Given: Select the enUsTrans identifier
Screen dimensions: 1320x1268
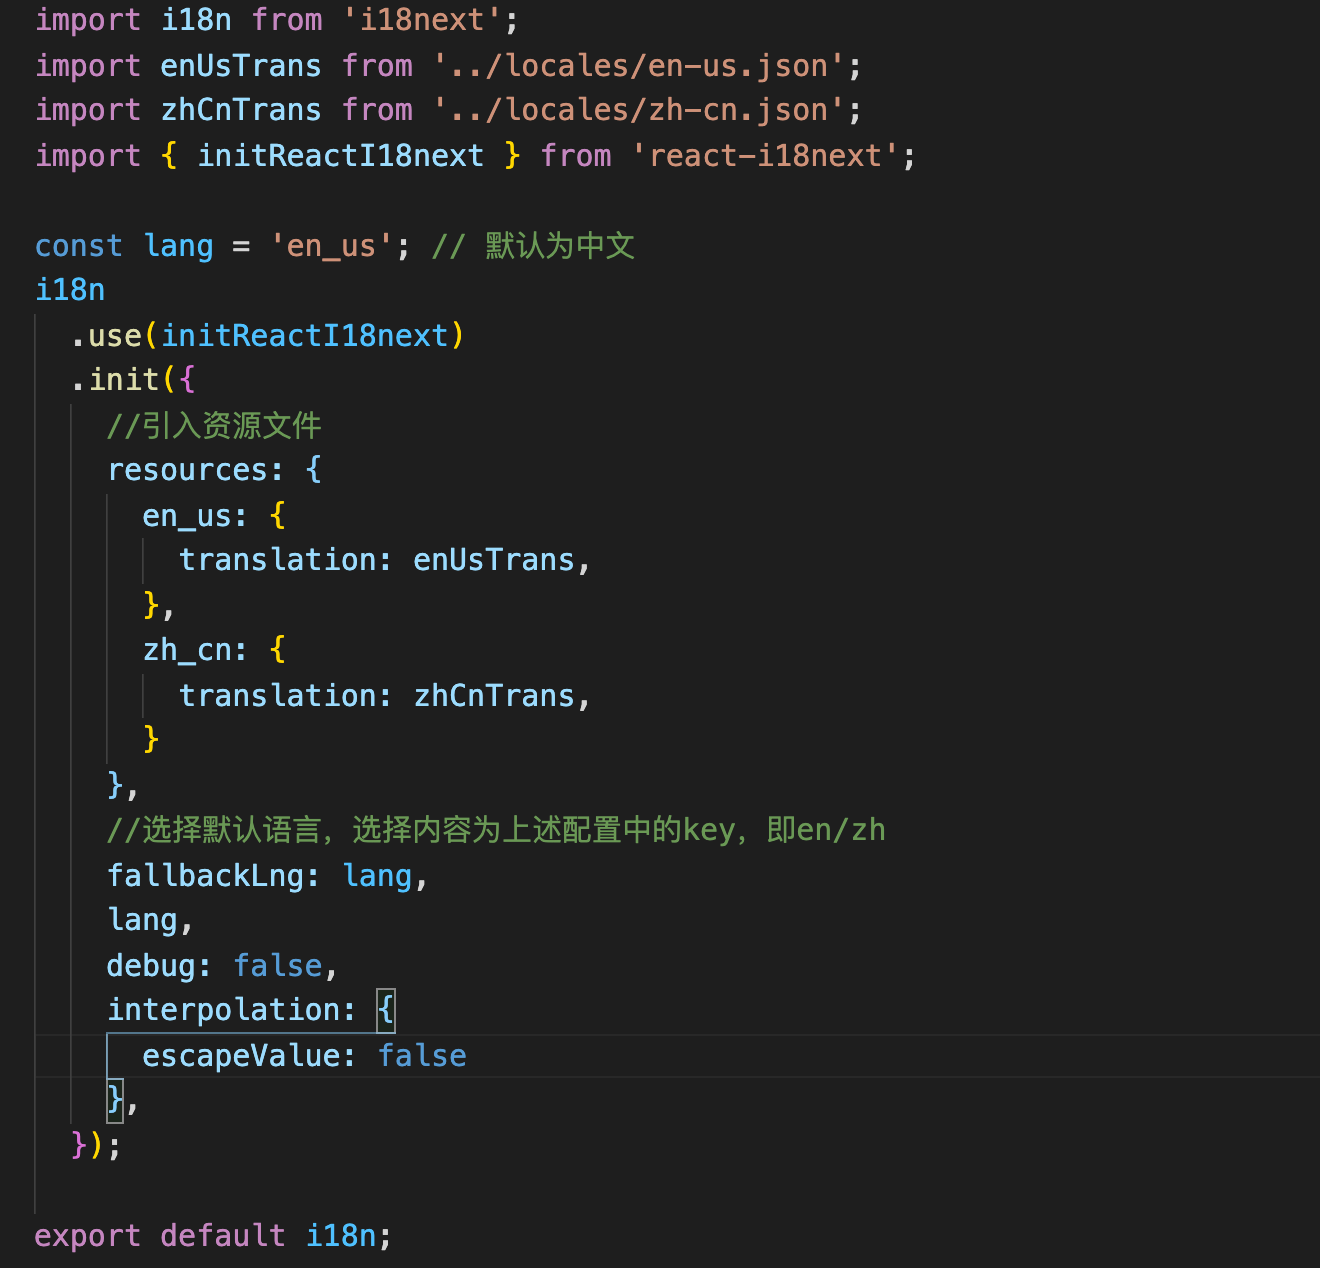Looking at the screenshot, I should tap(240, 65).
